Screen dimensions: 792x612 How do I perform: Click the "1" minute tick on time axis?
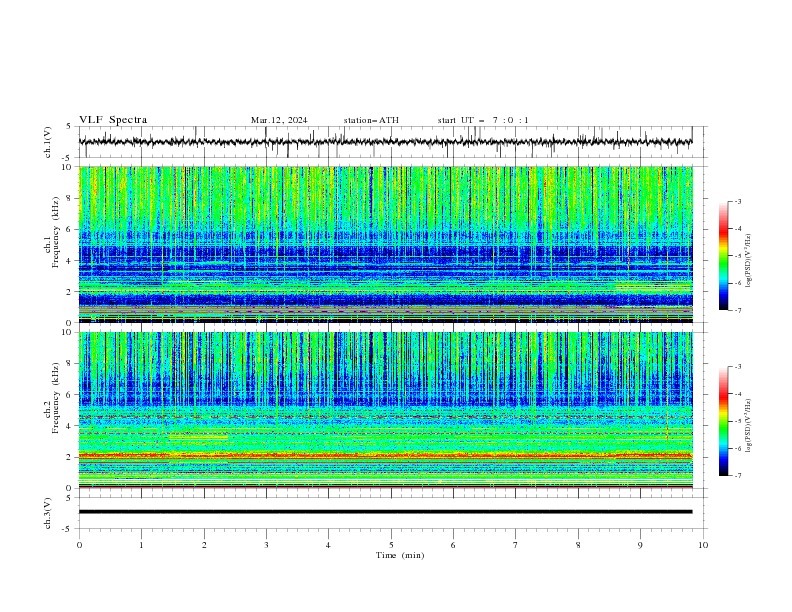pyautogui.click(x=141, y=545)
